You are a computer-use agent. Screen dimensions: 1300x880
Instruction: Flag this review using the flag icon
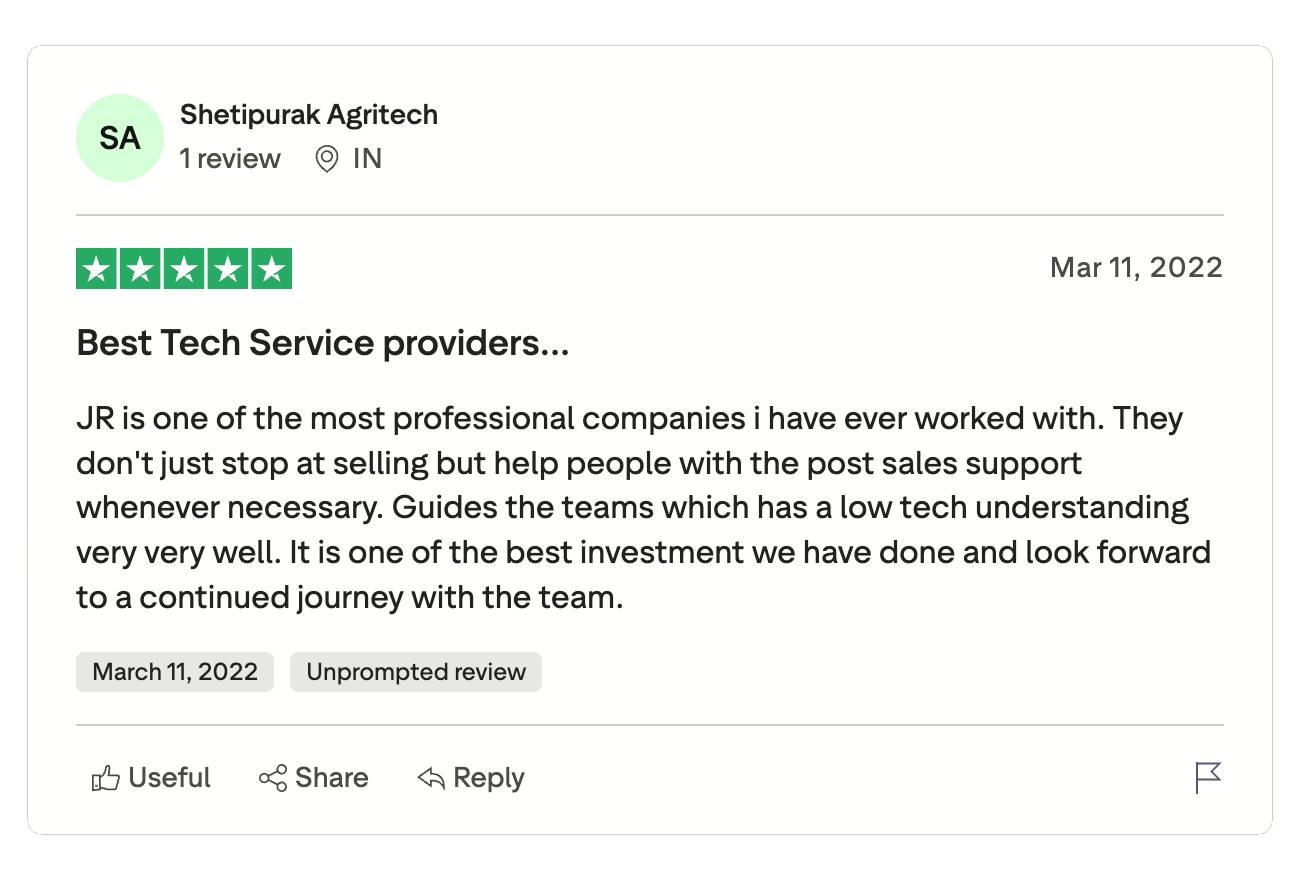[1208, 777]
